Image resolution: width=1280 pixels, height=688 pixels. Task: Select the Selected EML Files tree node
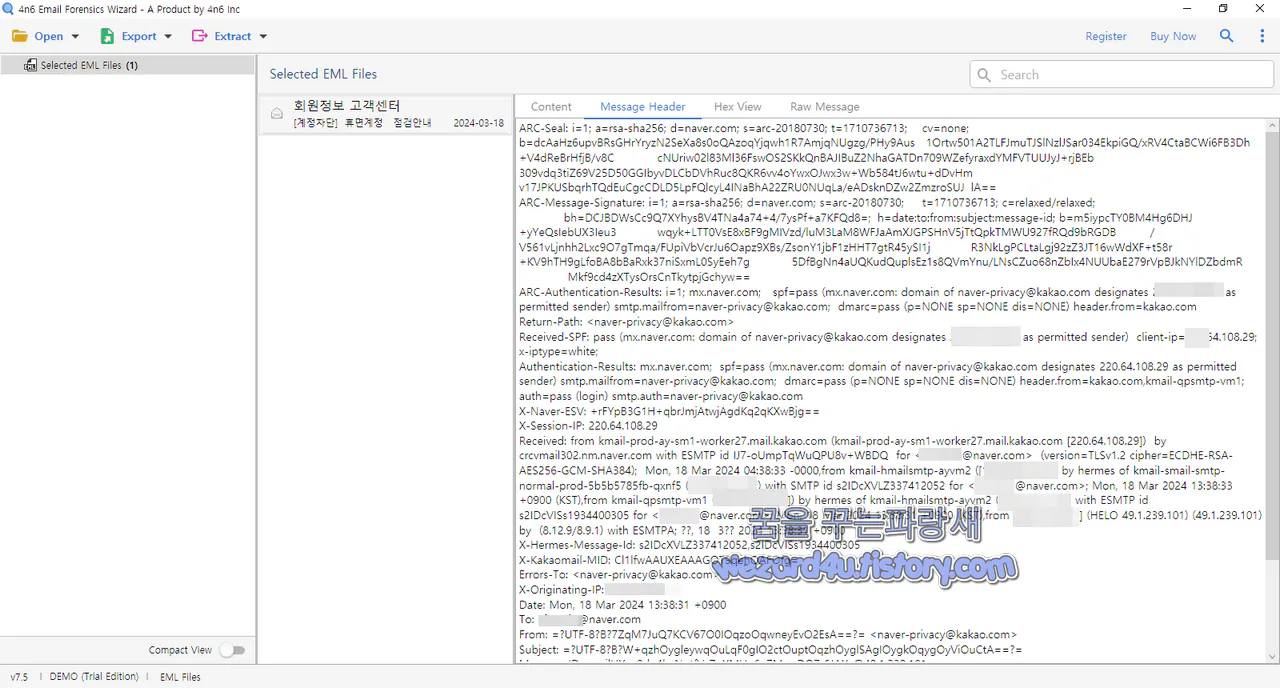127,65
